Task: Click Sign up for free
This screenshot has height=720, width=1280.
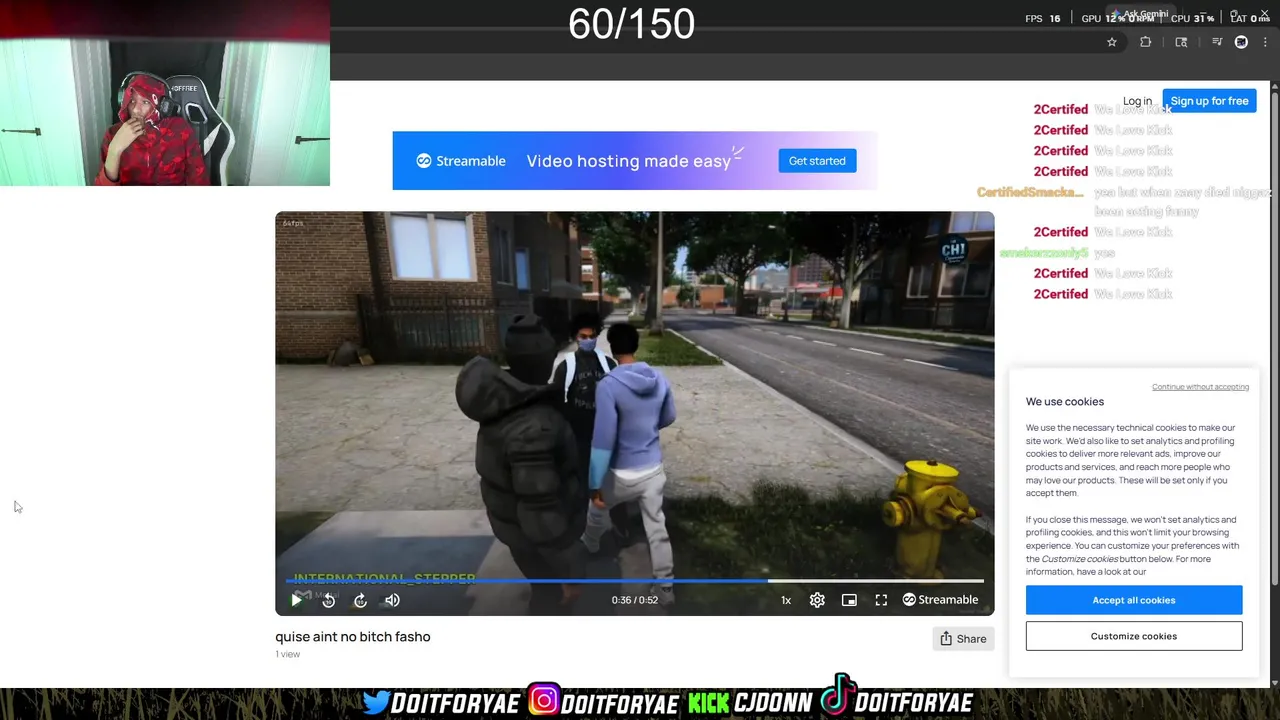Action: coord(1209,101)
